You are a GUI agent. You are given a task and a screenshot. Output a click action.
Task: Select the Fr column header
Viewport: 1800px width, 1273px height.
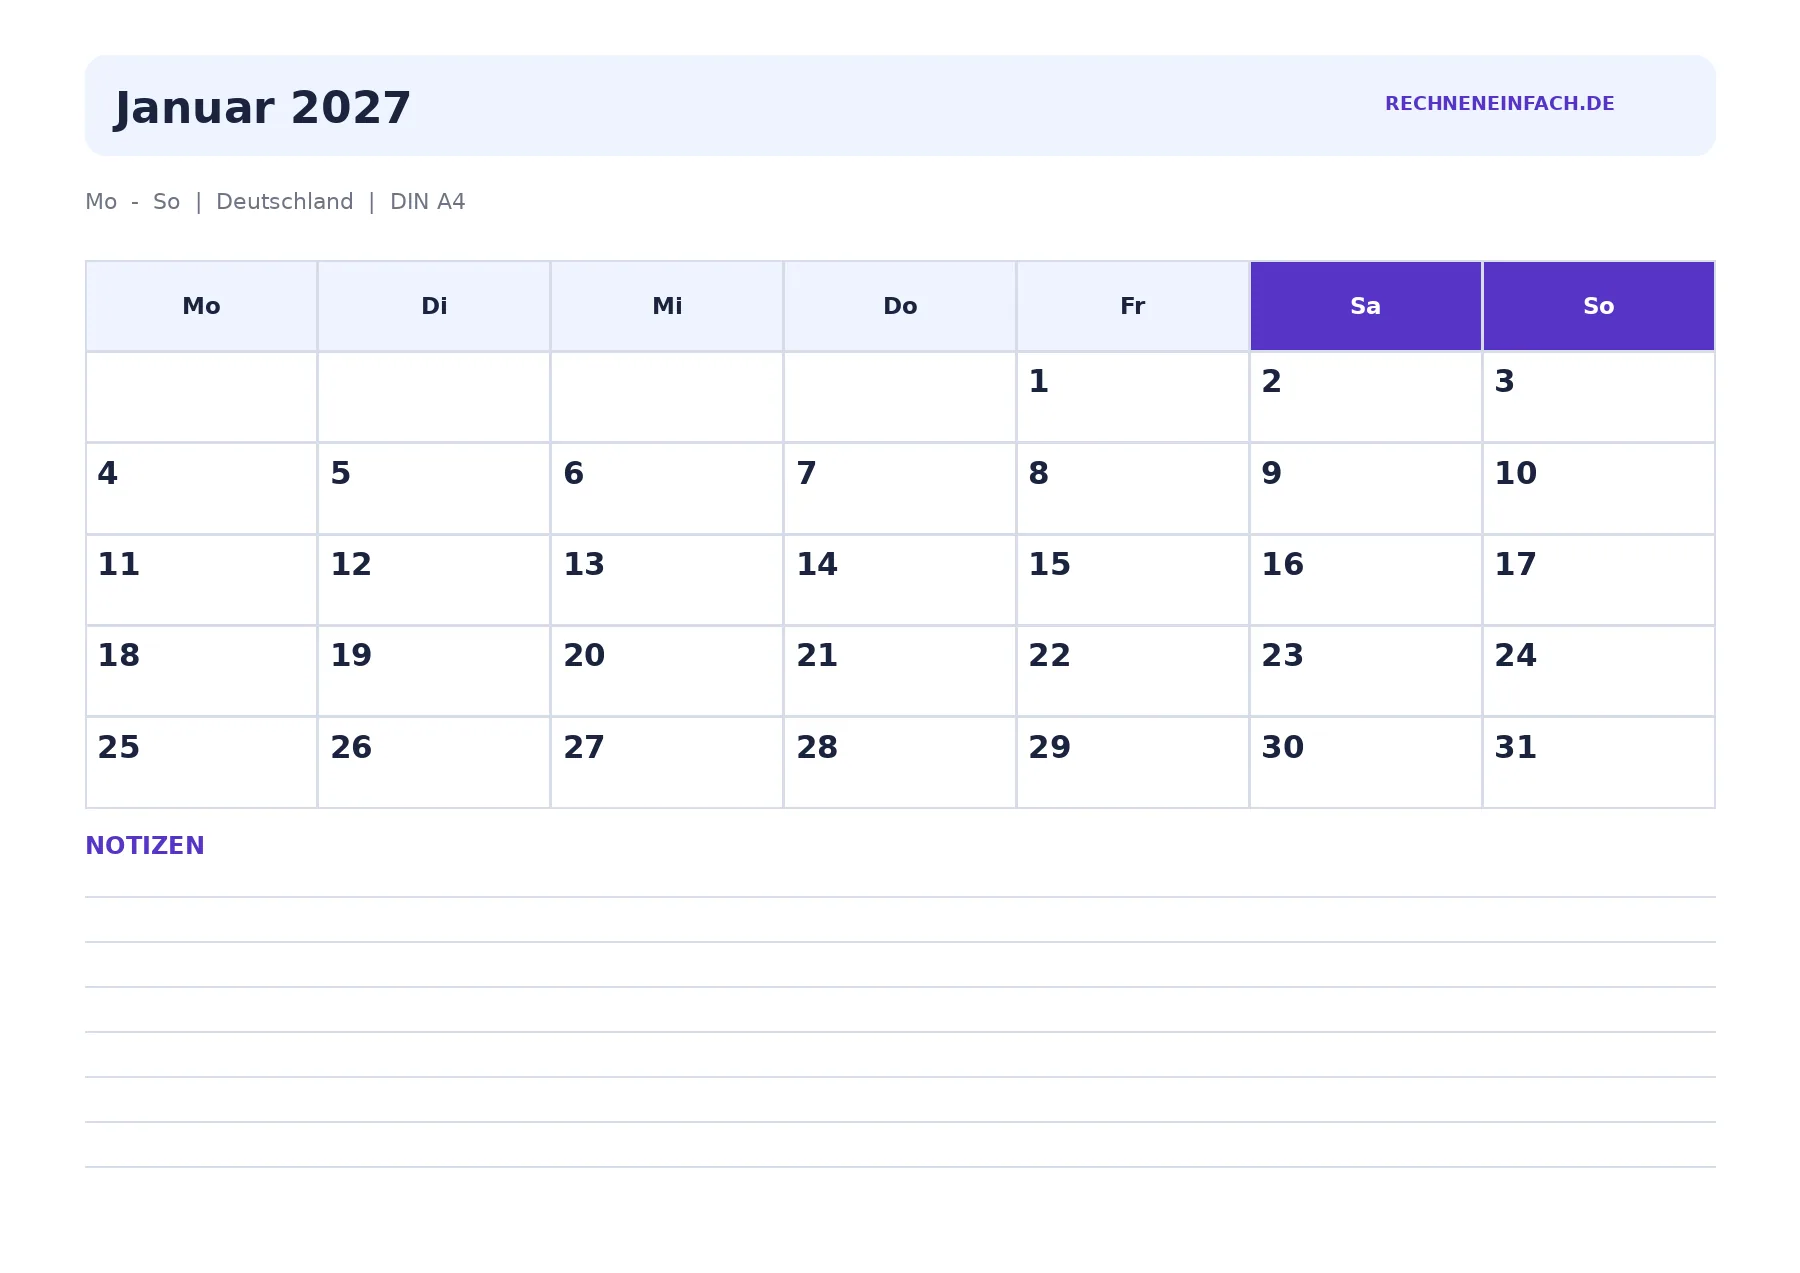tap(1133, 306)
